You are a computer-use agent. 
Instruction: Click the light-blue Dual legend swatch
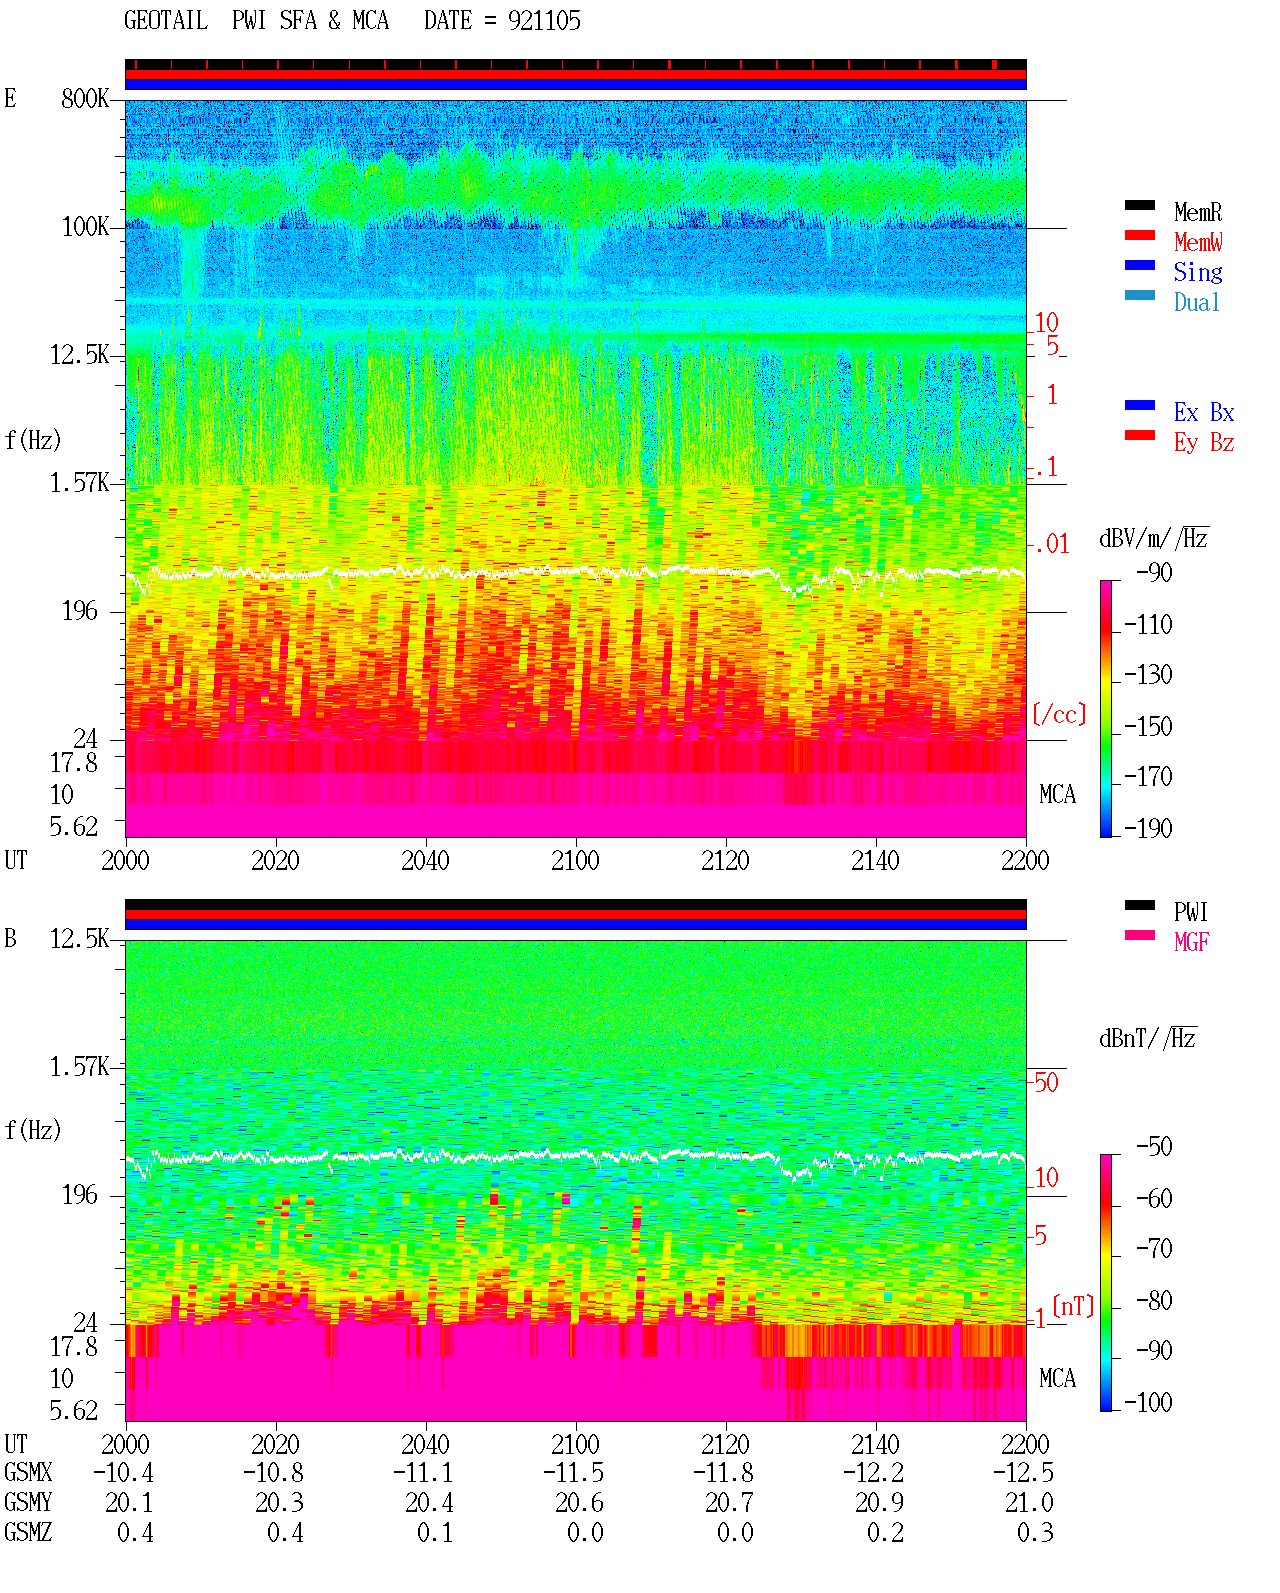[x=1140, y=296]
